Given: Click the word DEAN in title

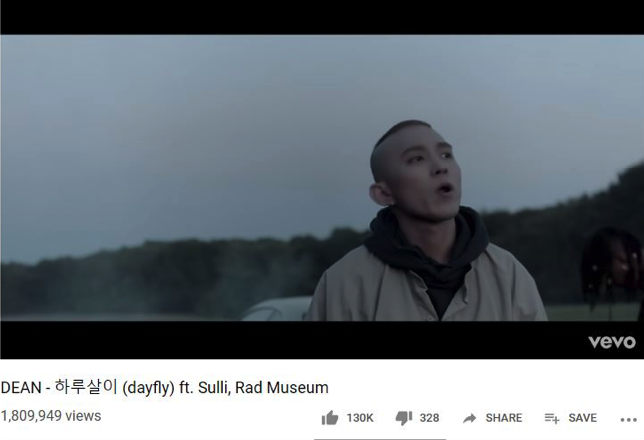Looking at the screenshot, I should tap(21, 388).
